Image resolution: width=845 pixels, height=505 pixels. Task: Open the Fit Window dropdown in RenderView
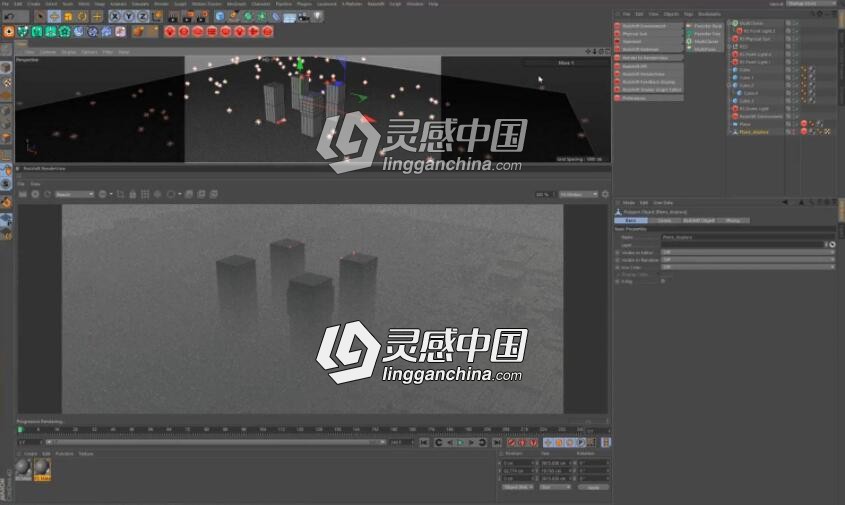click(x=578, y=194)
